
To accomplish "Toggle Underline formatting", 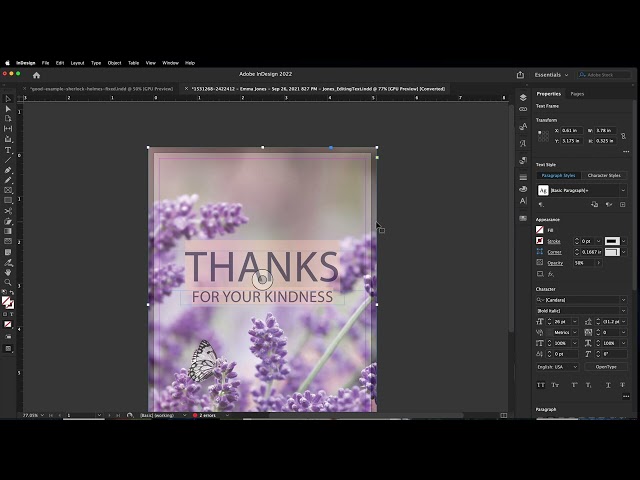I will (x=608, y=385).
